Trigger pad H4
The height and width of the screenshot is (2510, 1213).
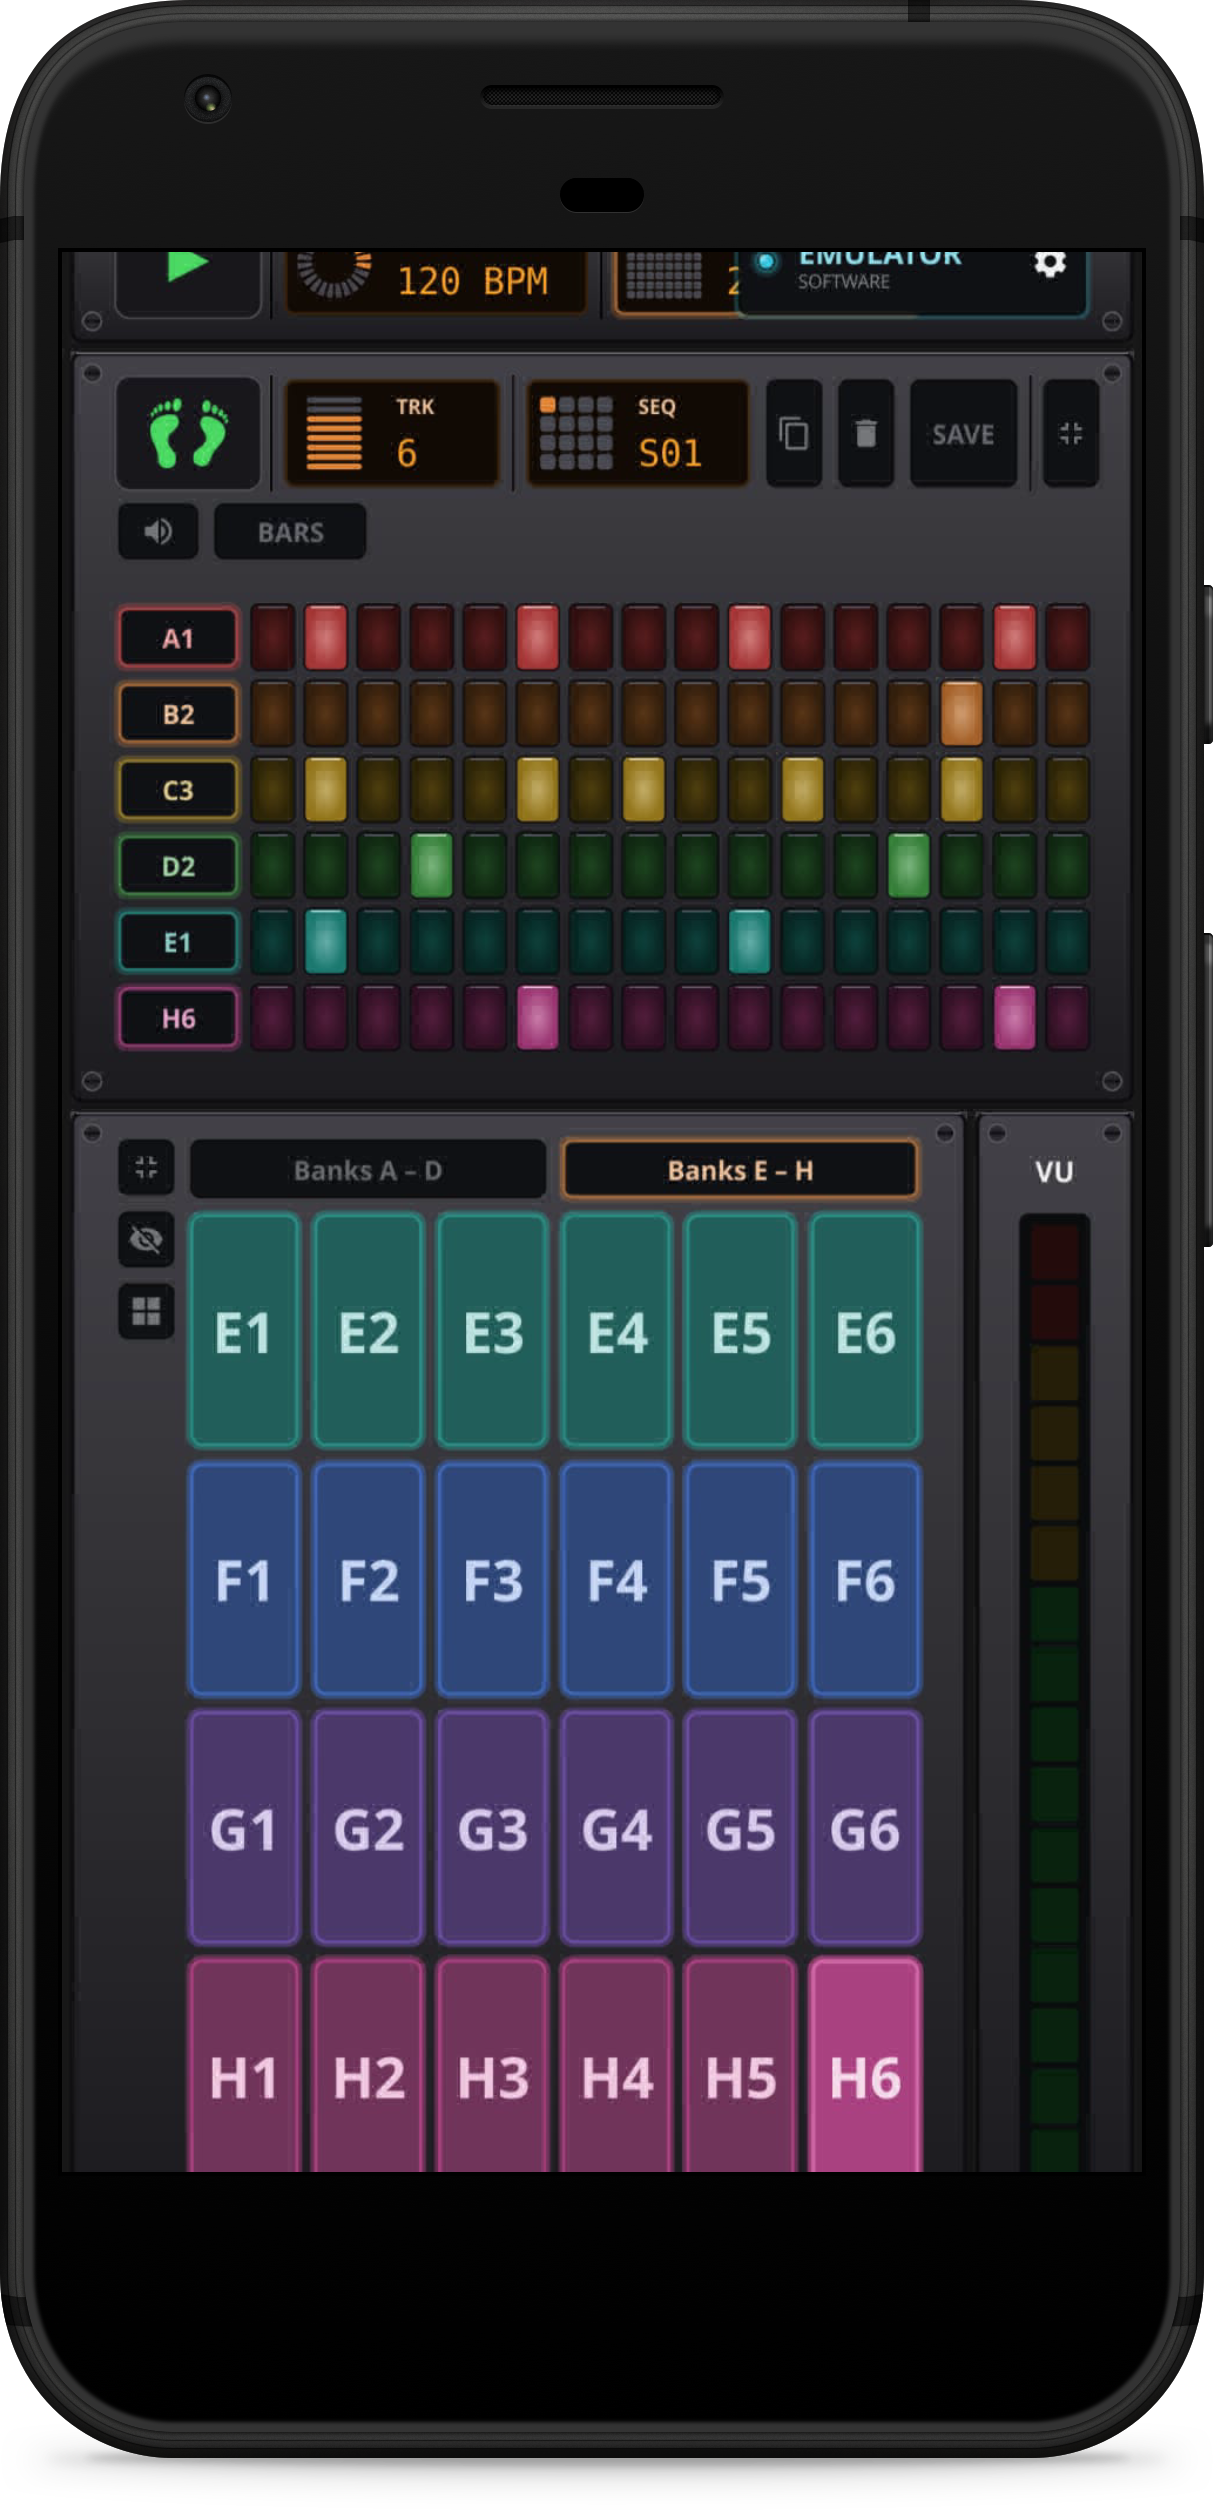(616, 2064)
